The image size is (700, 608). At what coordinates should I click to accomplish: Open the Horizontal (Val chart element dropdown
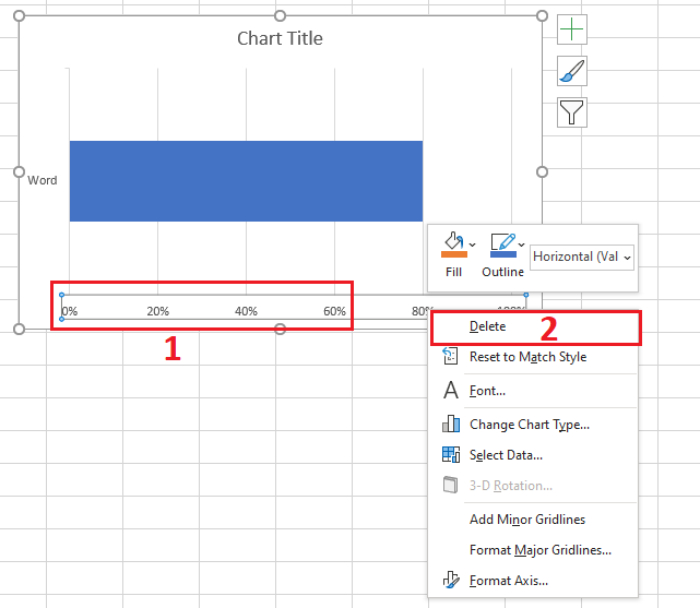(x=582, y=257)
